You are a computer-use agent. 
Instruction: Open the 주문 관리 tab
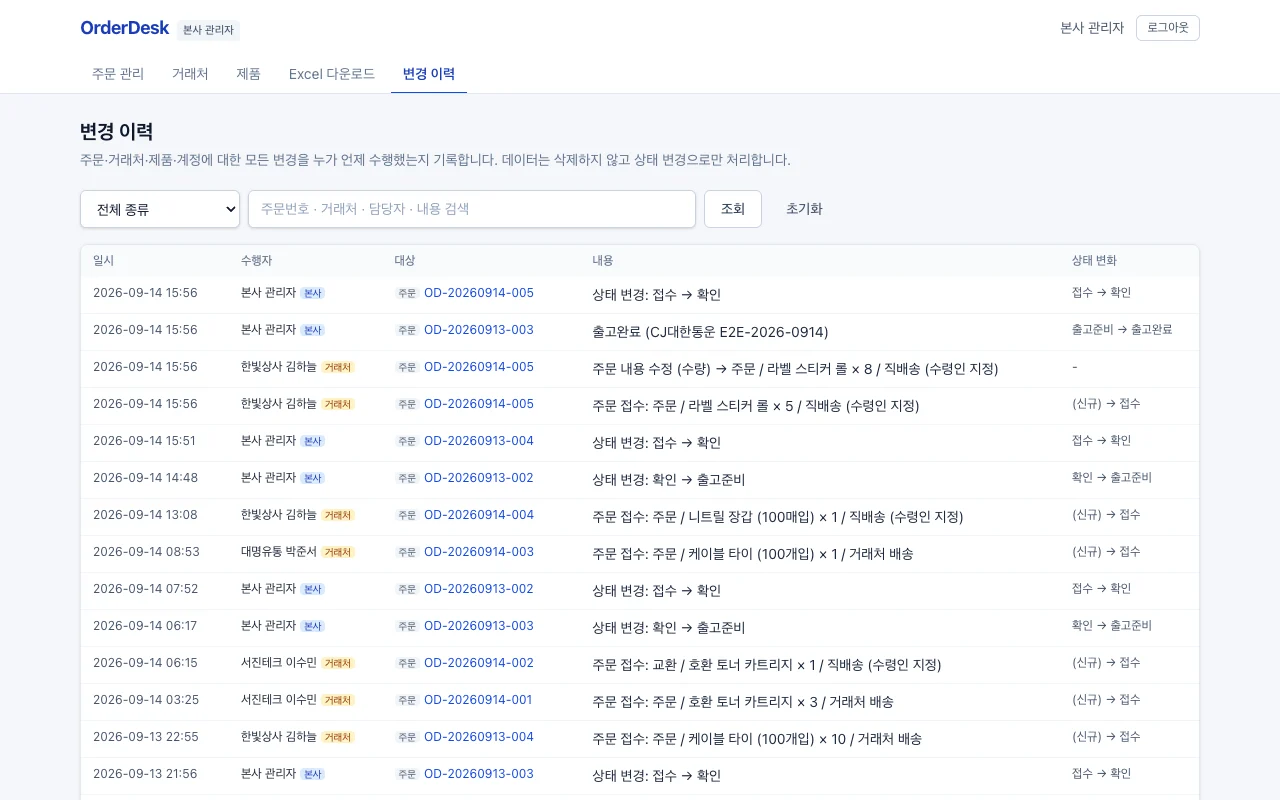pos(118,74)
